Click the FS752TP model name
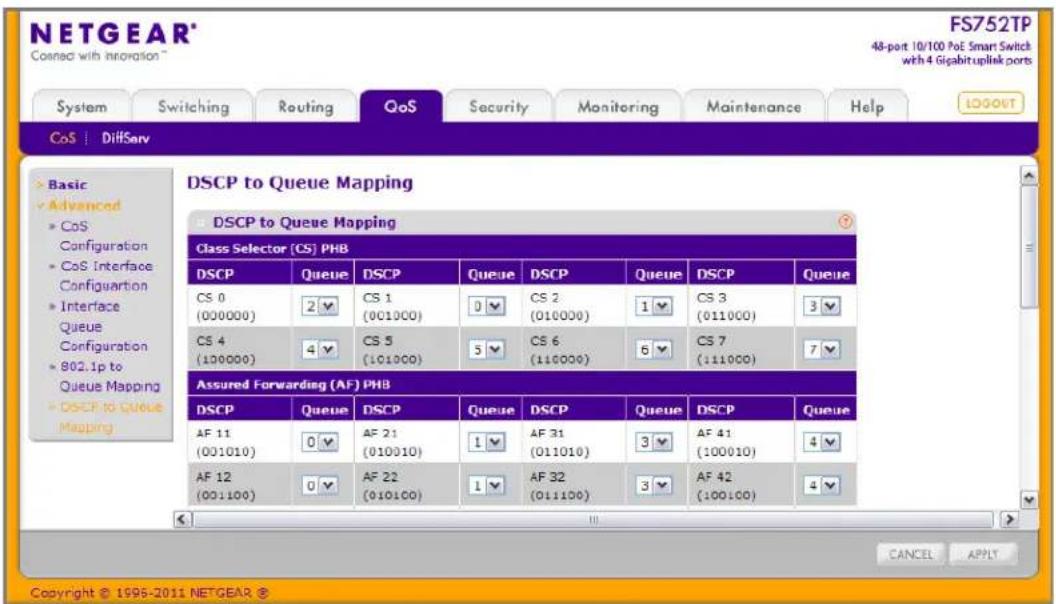 (x=989, y=25)
